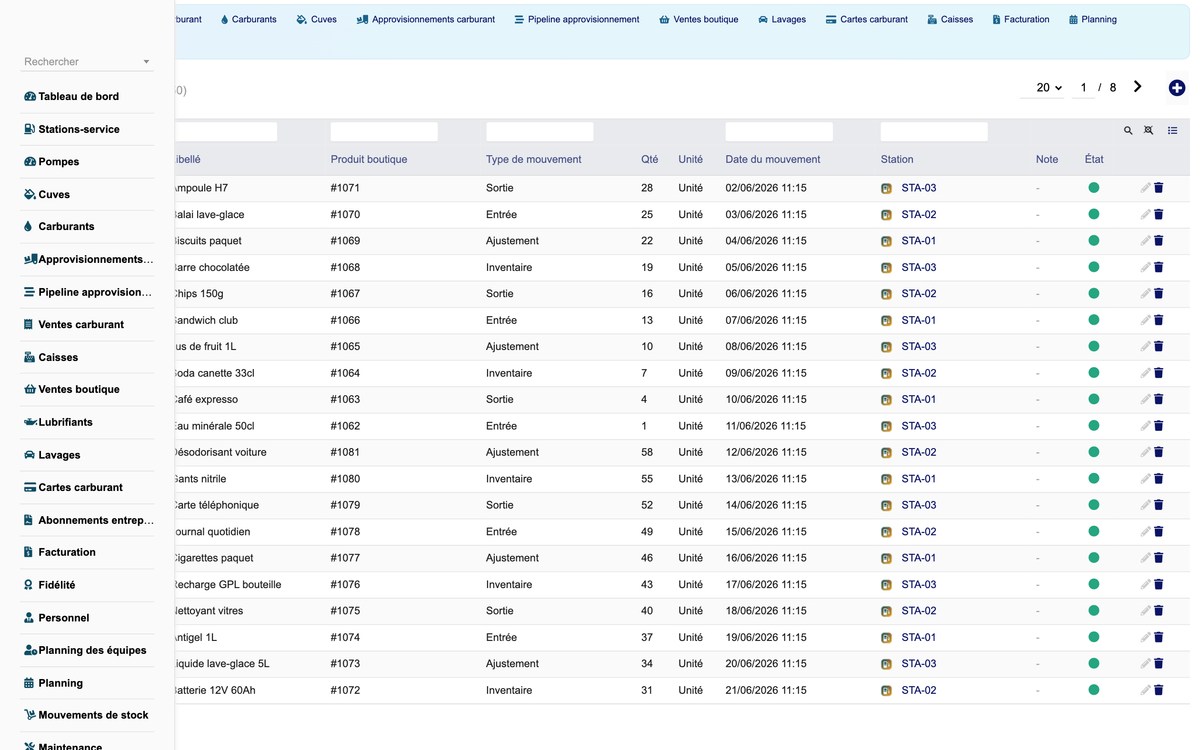Viewport: 1200px width, 750px height.
Task: Click card icon beside sidebar Cartes carburant
Action: (x=30, y=487)
